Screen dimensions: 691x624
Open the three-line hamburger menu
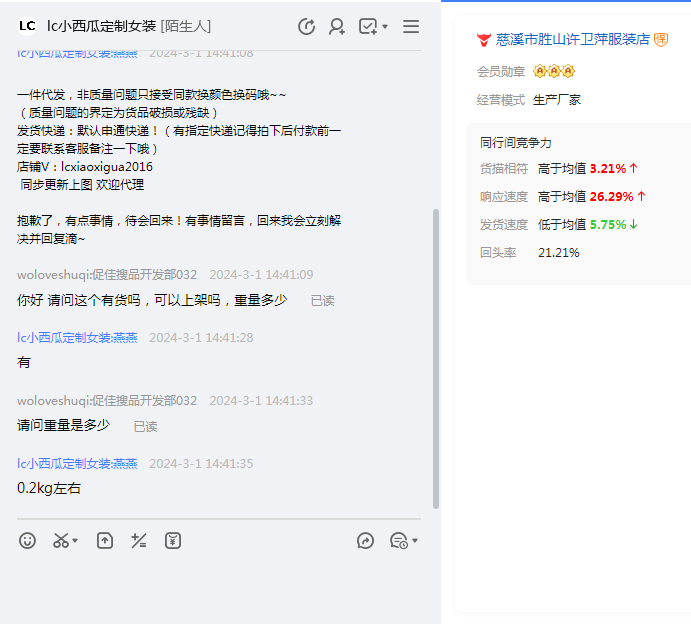411,27
